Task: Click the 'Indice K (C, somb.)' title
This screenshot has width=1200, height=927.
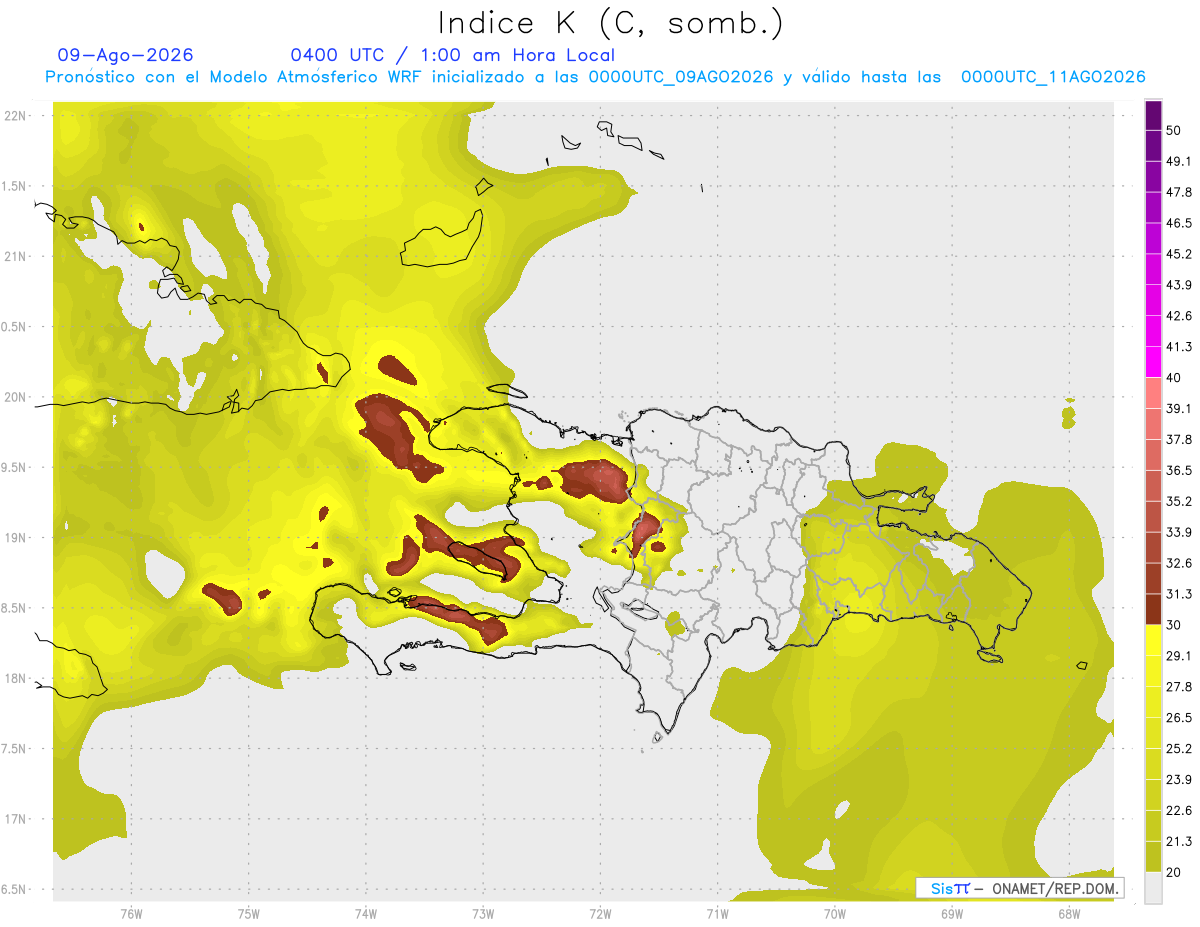Action: (611, 24)
